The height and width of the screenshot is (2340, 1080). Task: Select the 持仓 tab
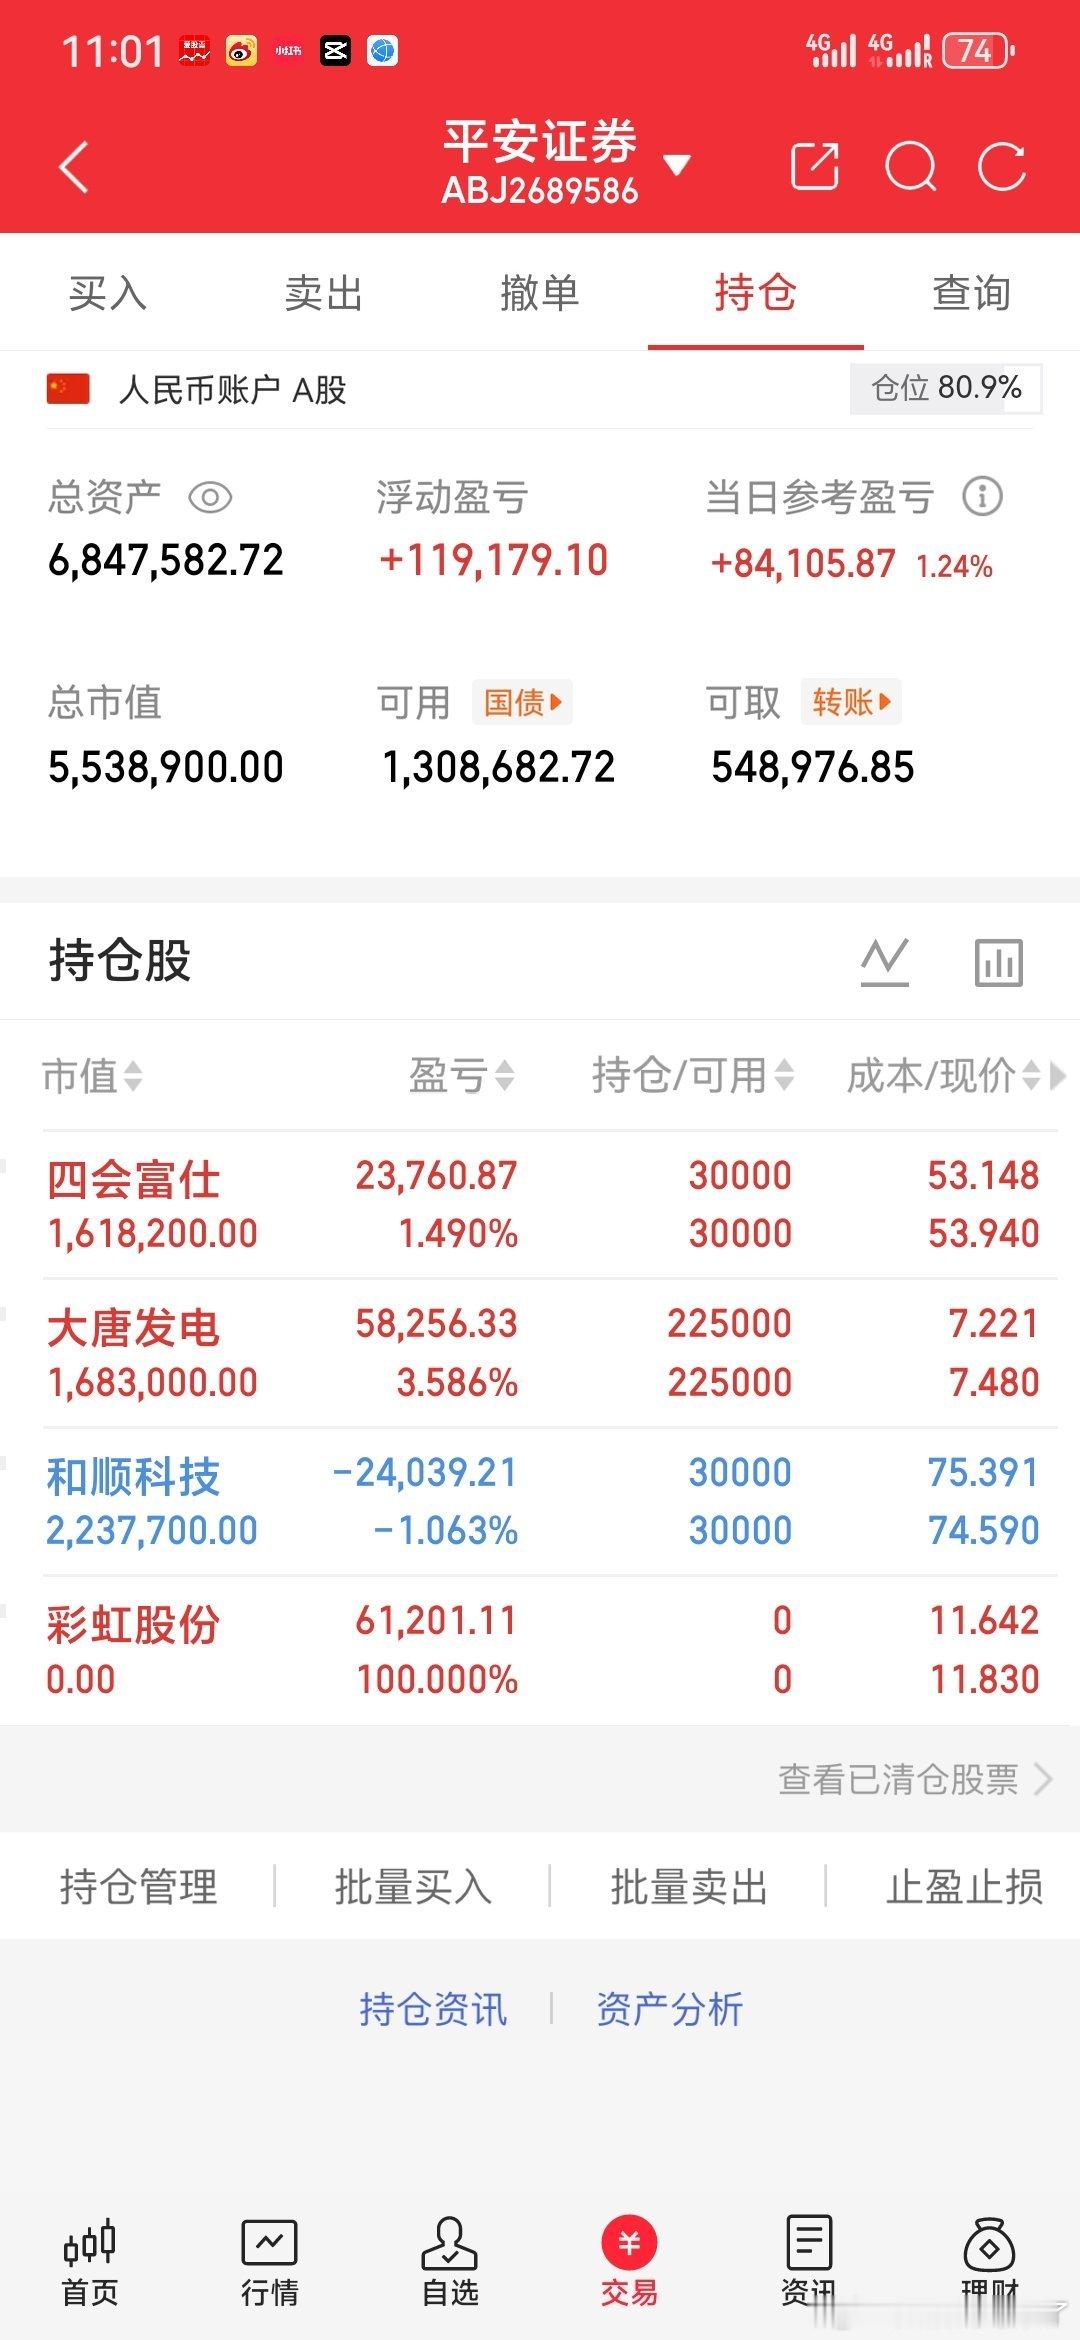pos(756,293)
